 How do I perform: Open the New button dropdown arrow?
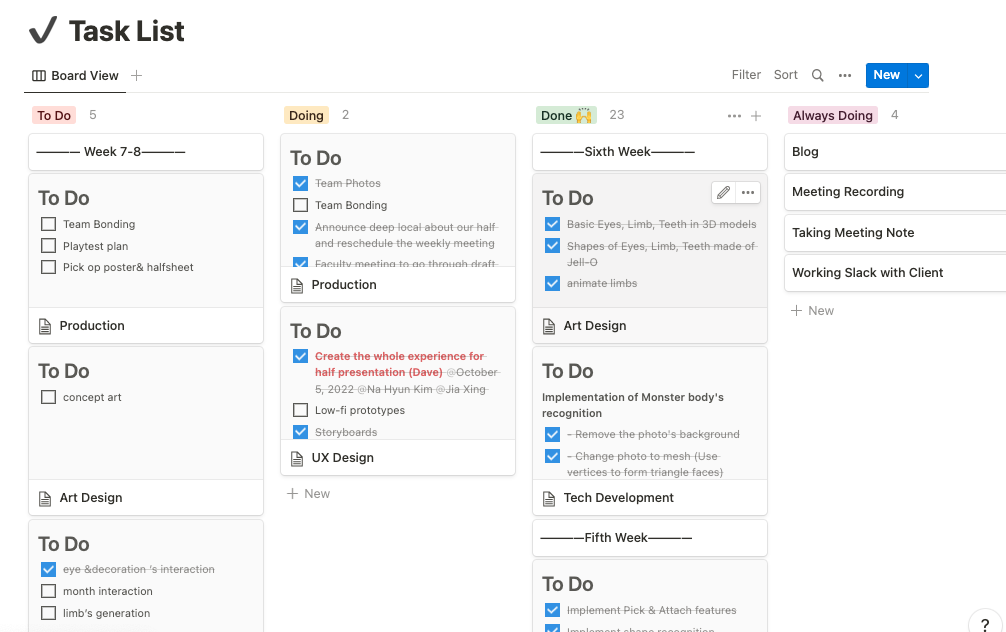point(918,75)
